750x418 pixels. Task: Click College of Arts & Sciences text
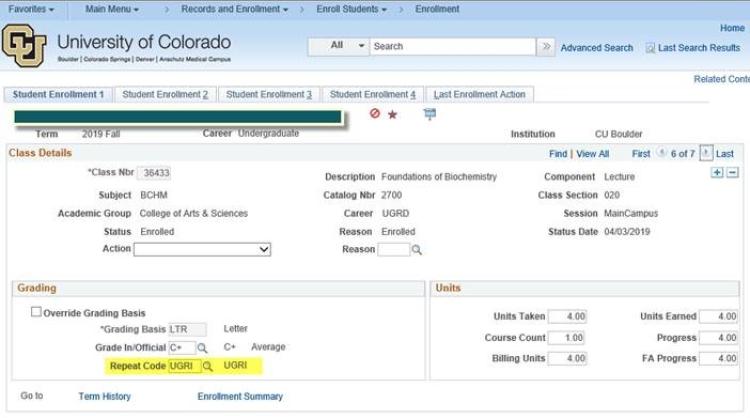[x=194, y=213]
